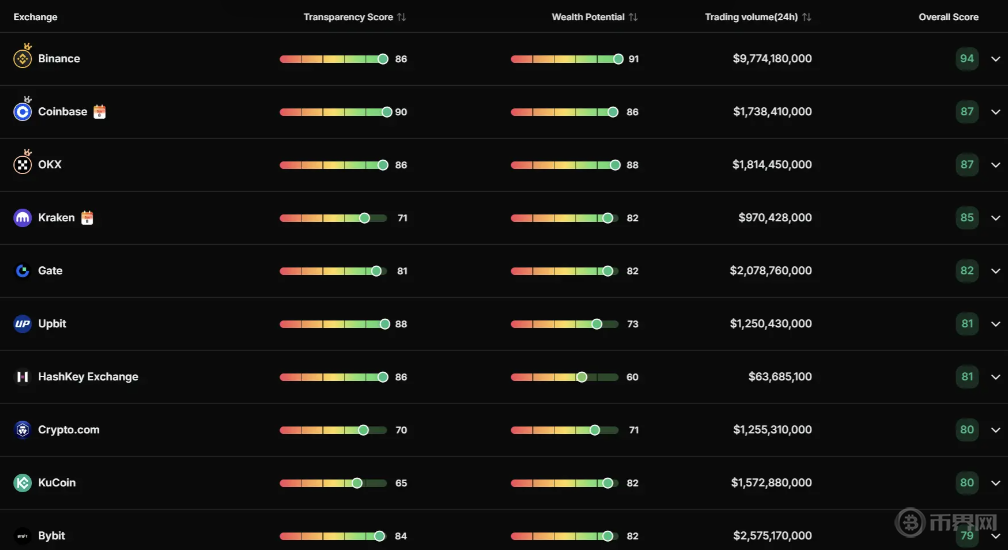Screen dimensions: 1008x550
Task: Click the Overall Score column header
Action: point(948,17)
